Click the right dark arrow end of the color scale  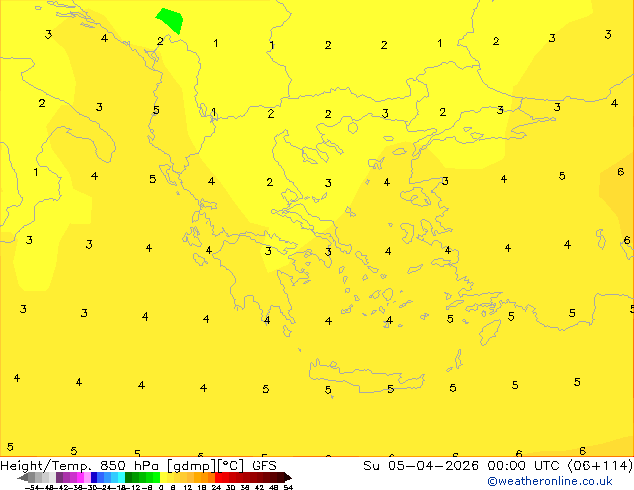coord(287,478)
